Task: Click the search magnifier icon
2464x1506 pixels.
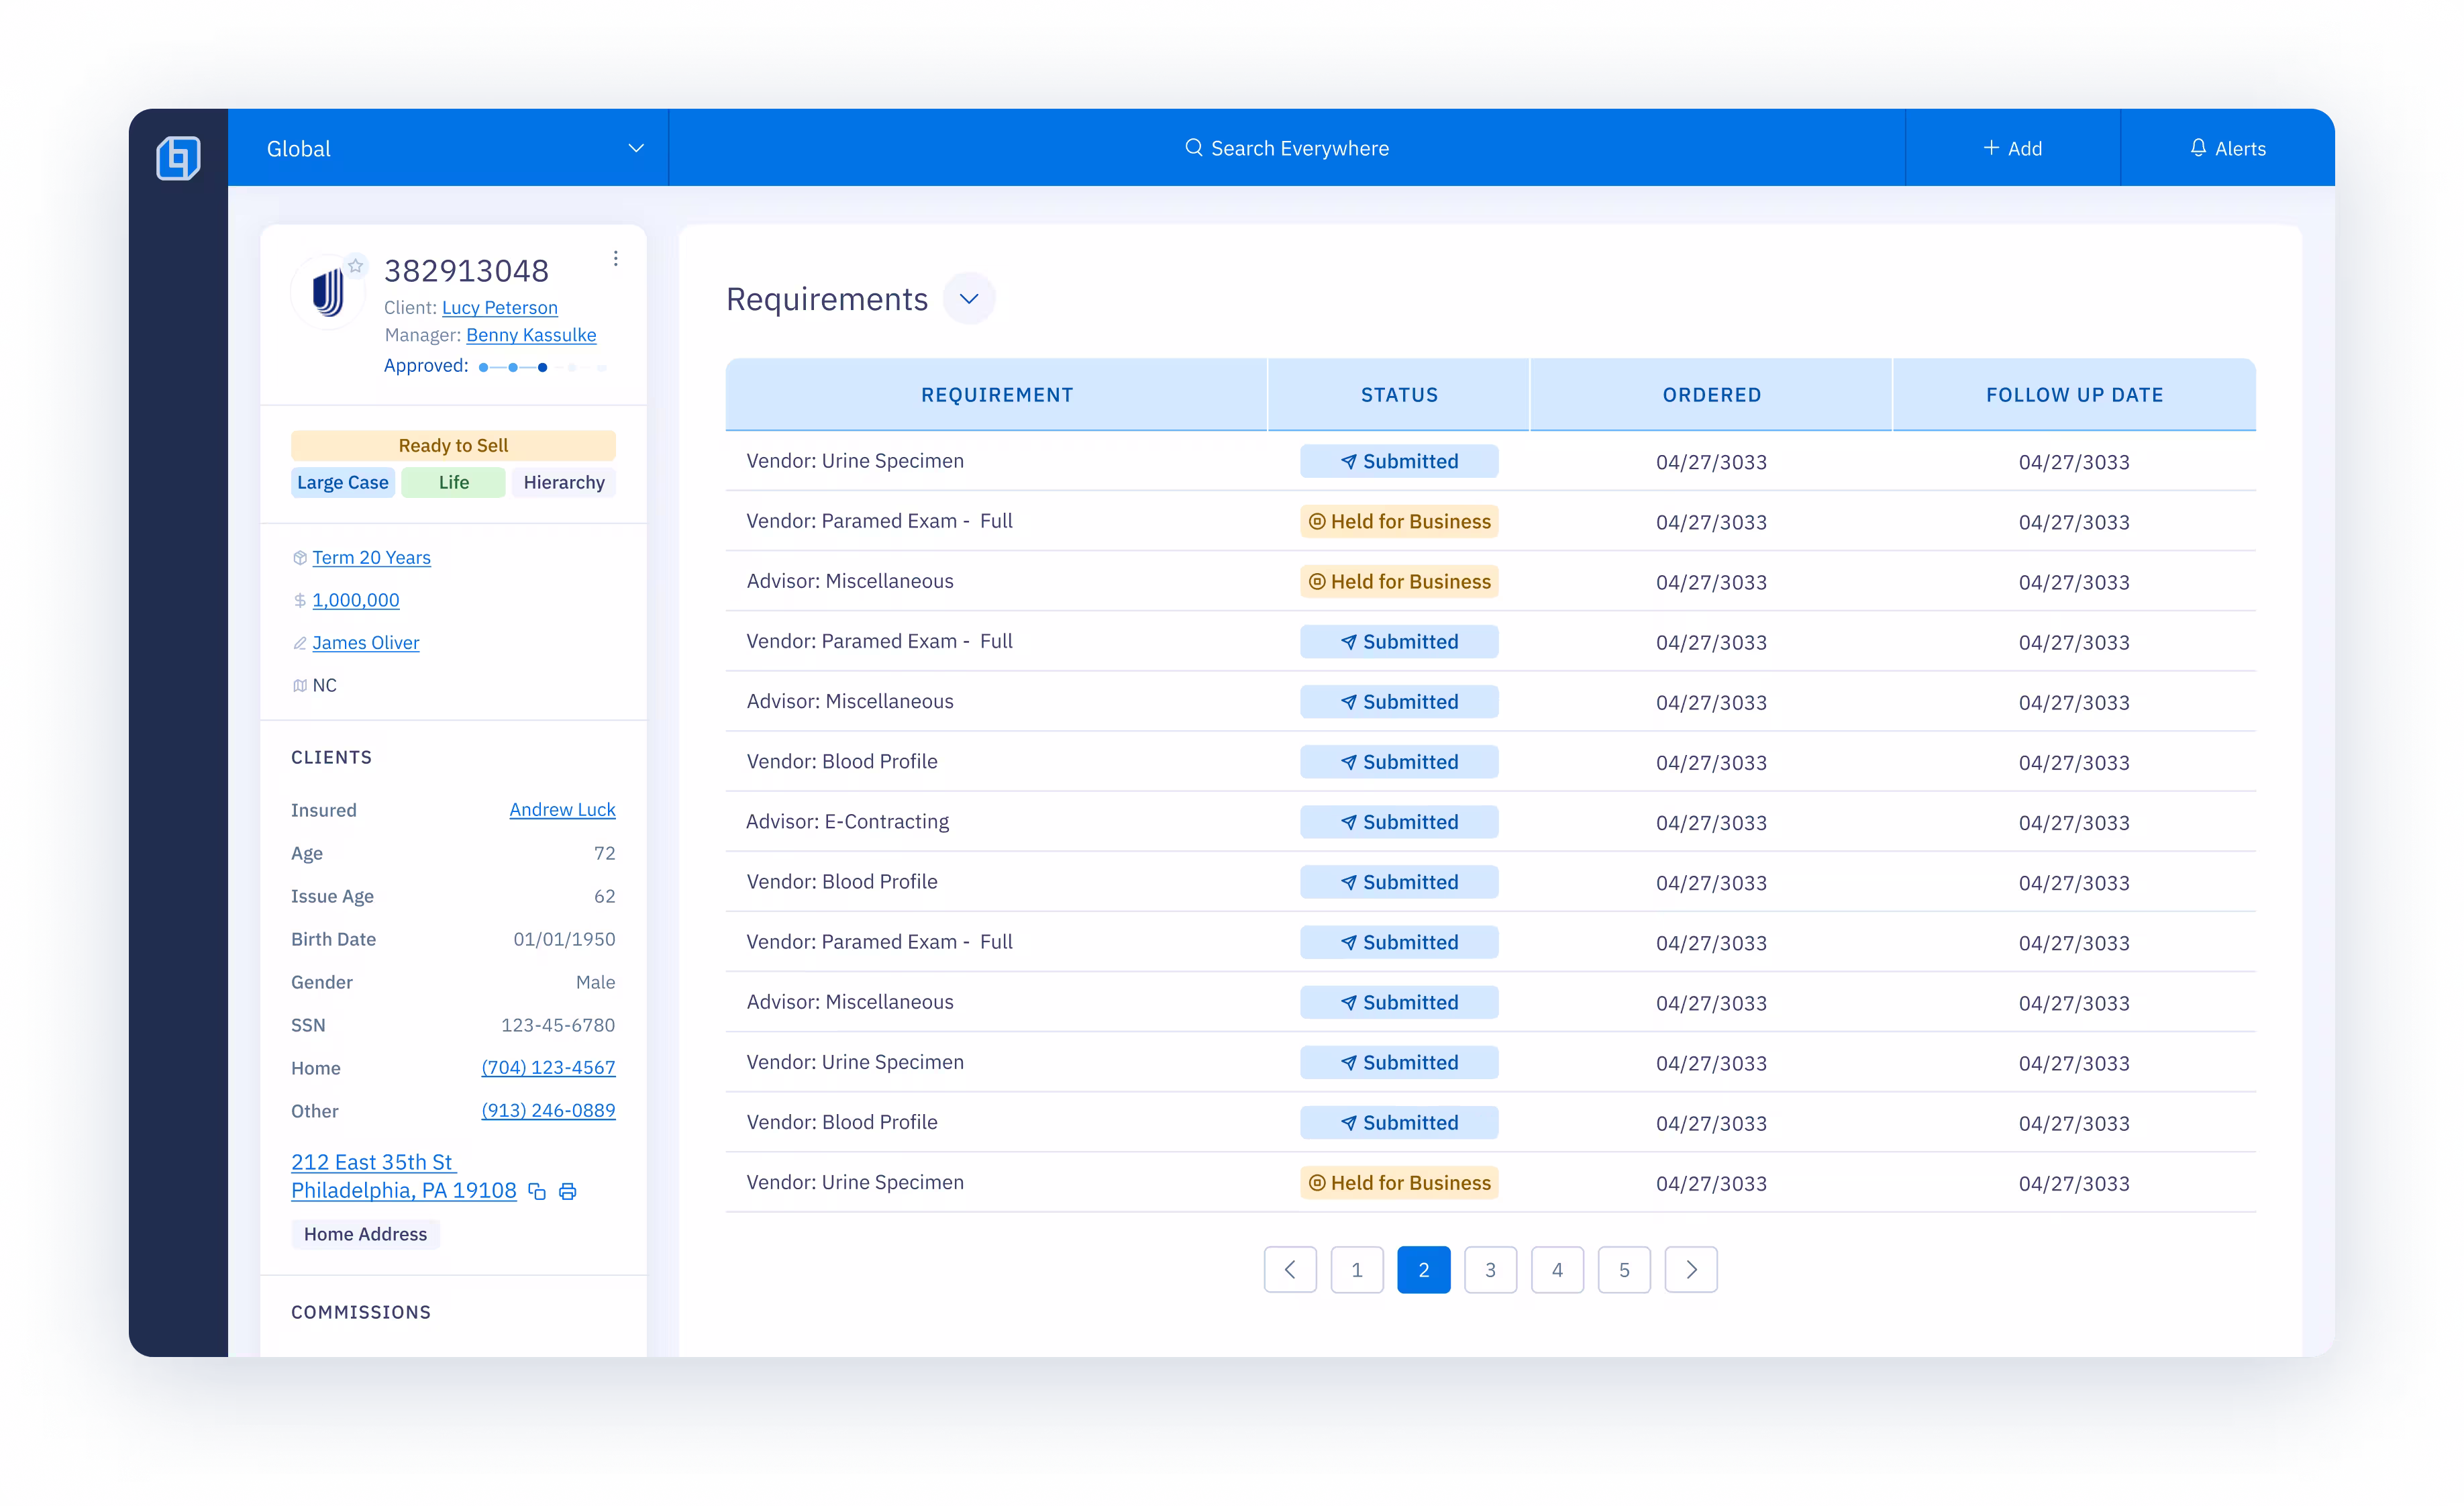Action: coord(1193,148)
